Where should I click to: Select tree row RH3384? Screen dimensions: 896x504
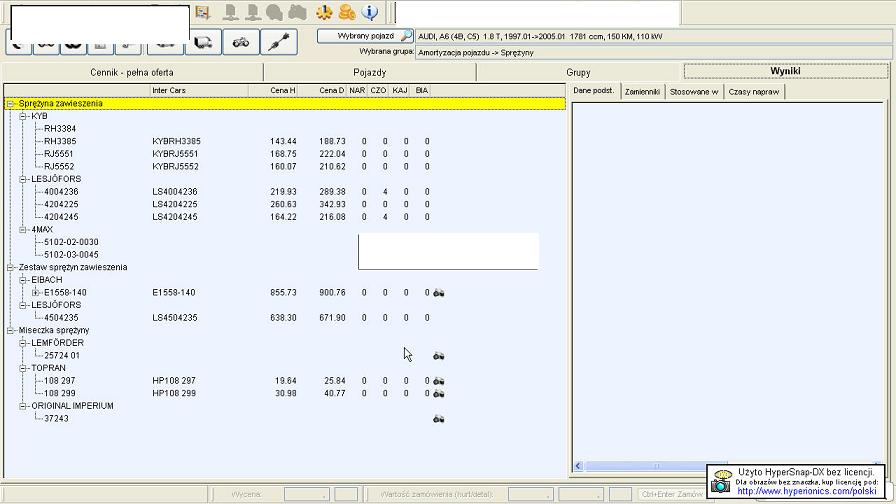tap(60, 129)
